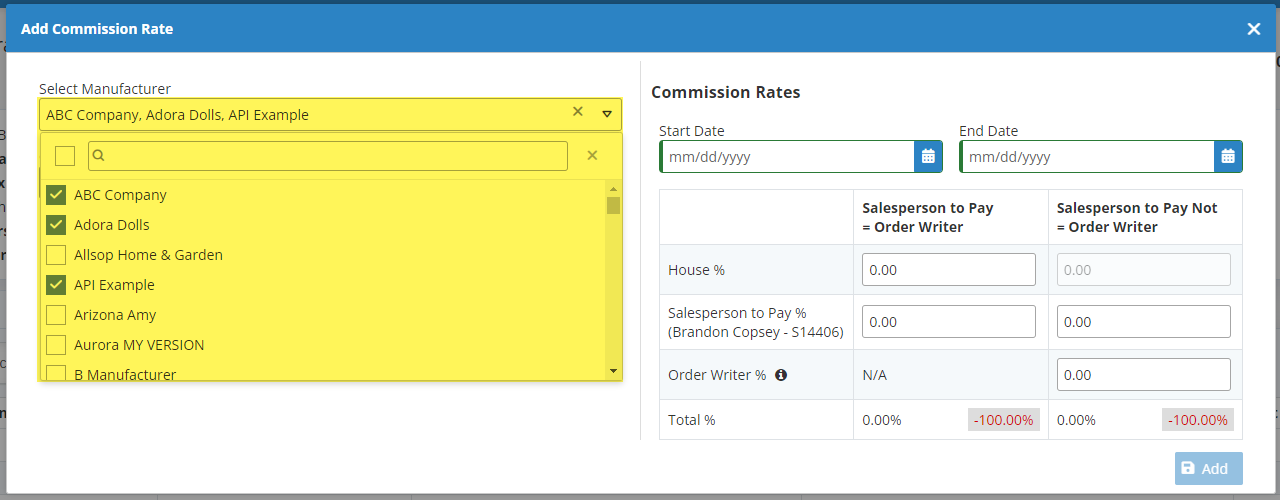This screenshot has height=500, width=1280.
Task: Uncheck the Adora Dolls checkbox
Action: coord(56,225)
